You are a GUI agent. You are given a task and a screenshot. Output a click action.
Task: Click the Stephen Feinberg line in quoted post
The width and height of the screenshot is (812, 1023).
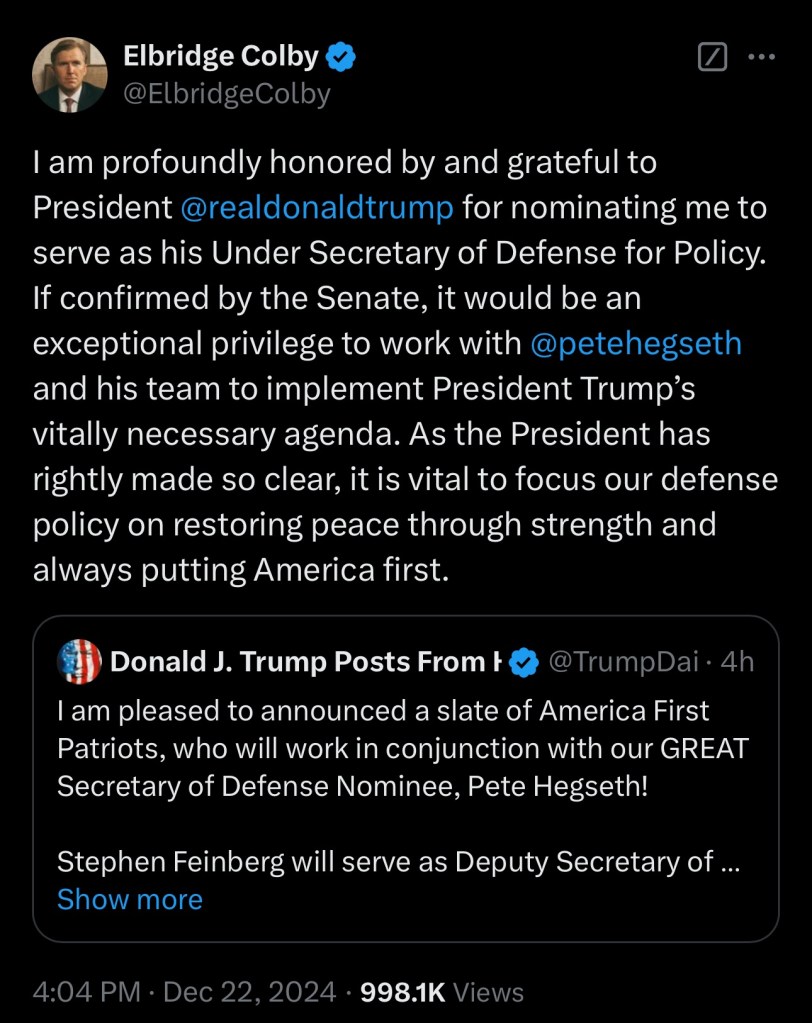[x=398, y=862]
